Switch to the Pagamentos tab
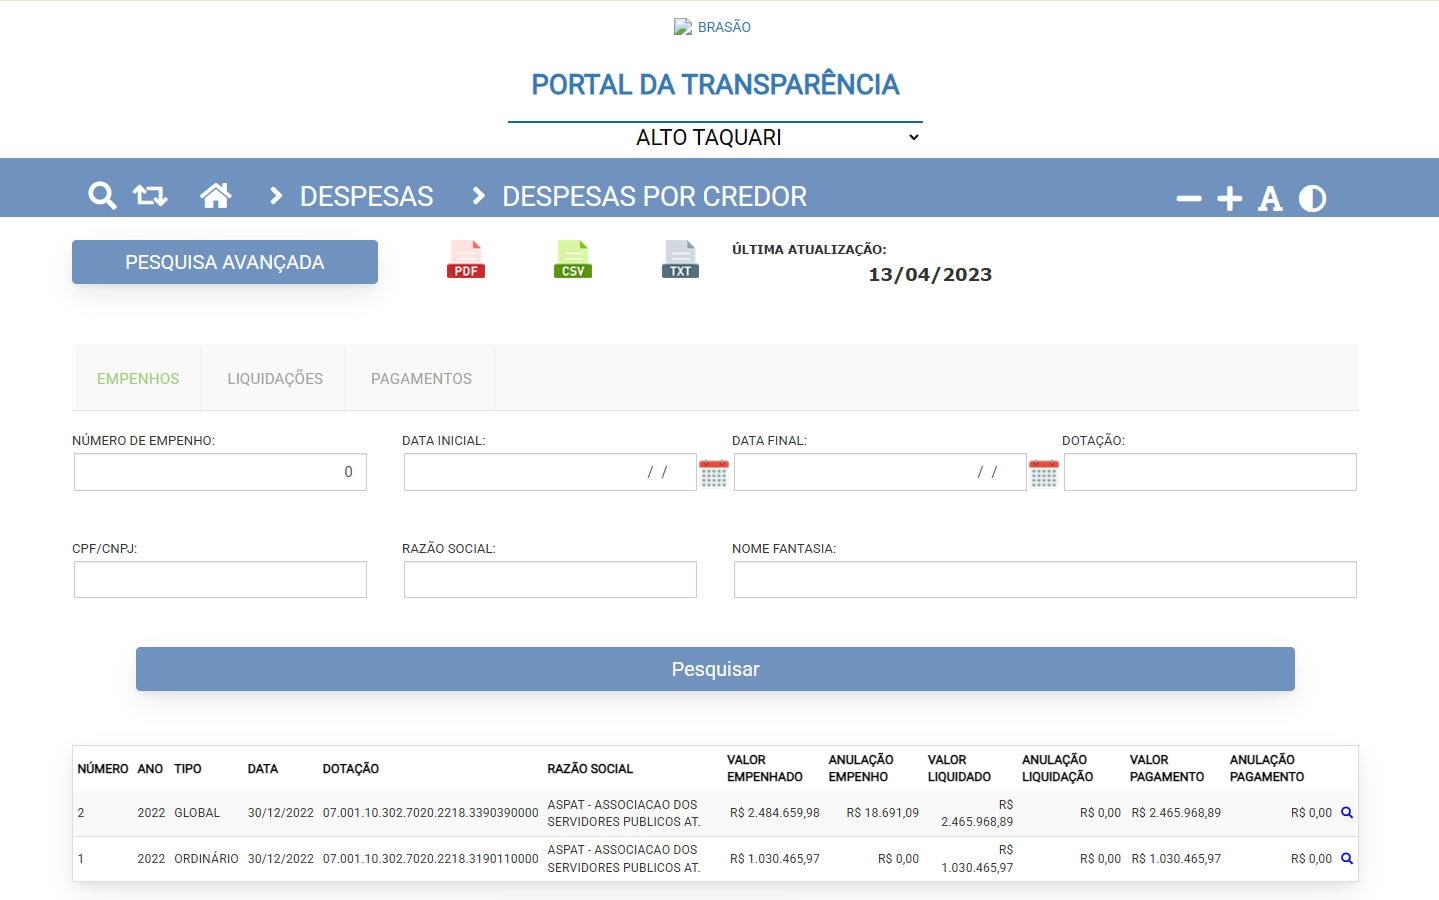 pyautogui.click(x=421, y=379)
